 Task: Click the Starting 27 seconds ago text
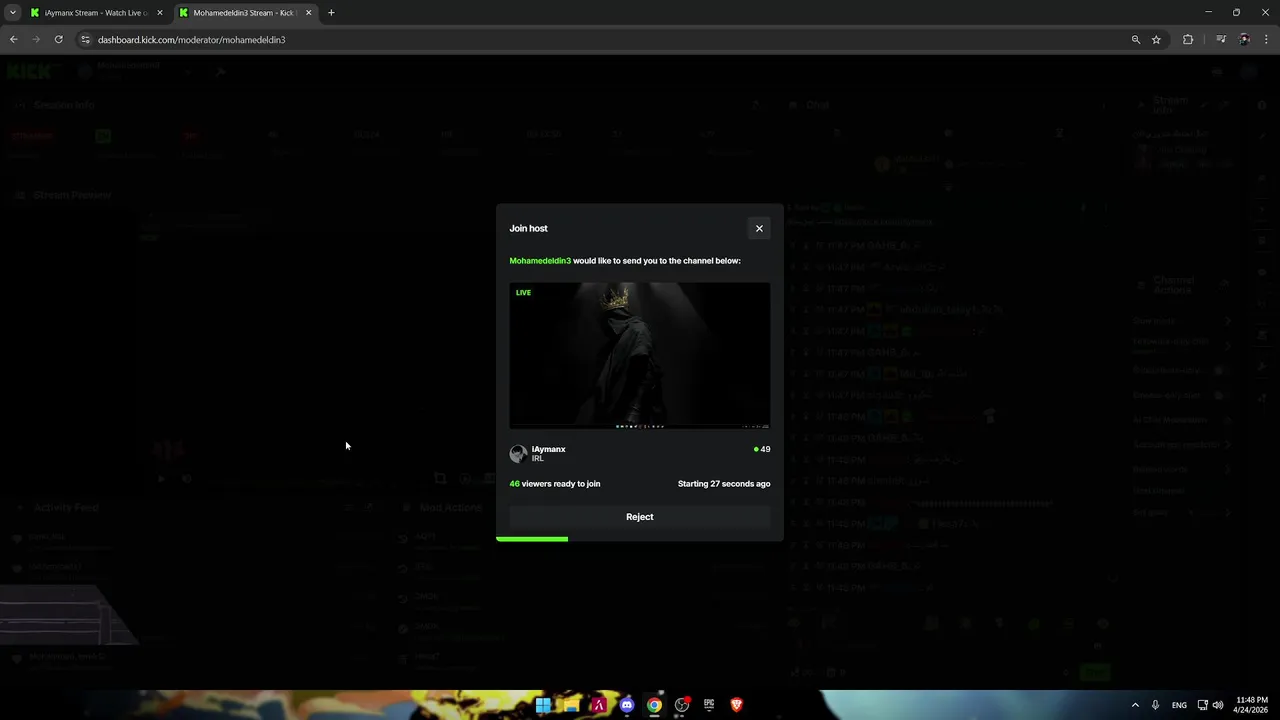click(x=724, y=484)
